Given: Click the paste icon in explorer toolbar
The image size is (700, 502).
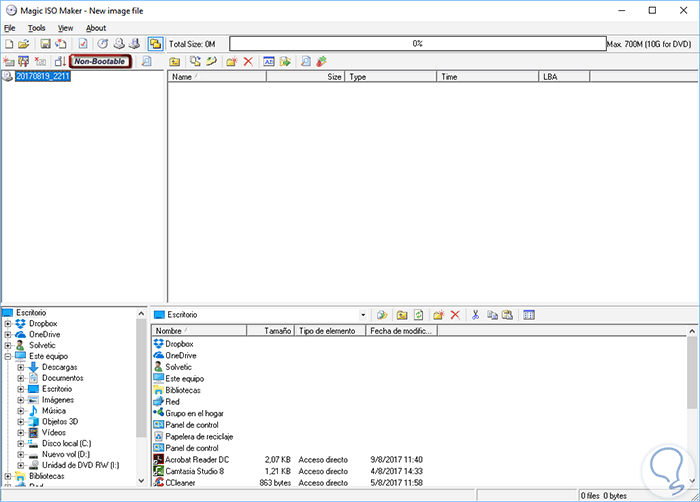Looking at the screenshot, I should (x=507, y=315).
